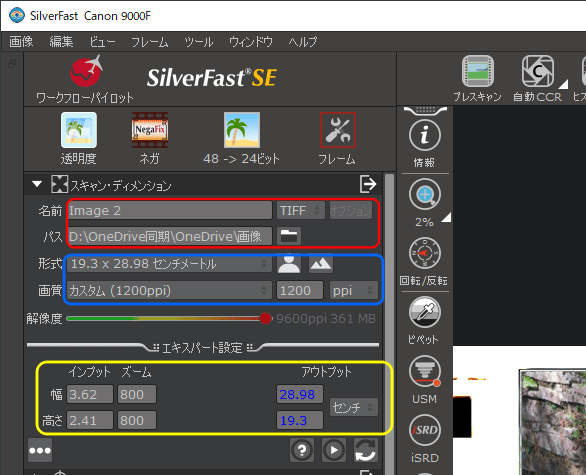Screen dimensions: 586x475
Task: Activate the zoom magnifier tool
Action: (x=425, y=194)
